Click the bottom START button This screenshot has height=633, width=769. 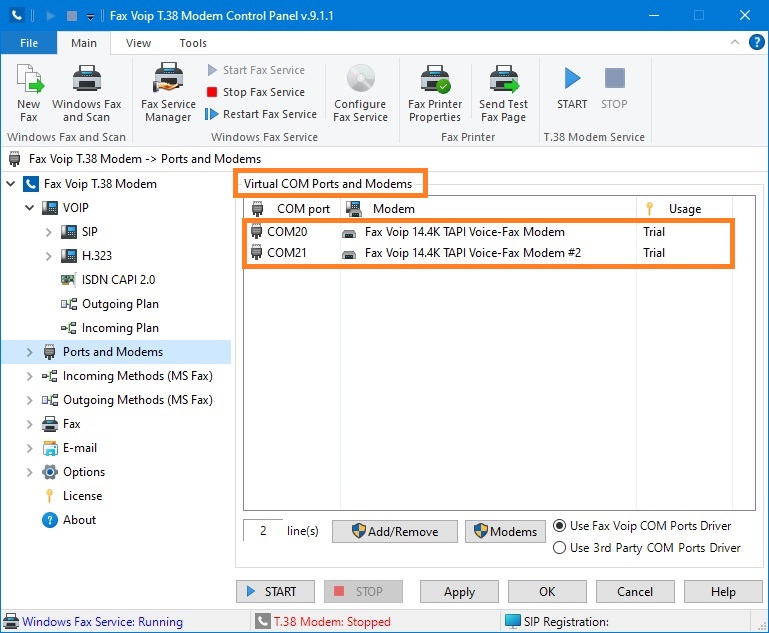click(x=275, y=592)
